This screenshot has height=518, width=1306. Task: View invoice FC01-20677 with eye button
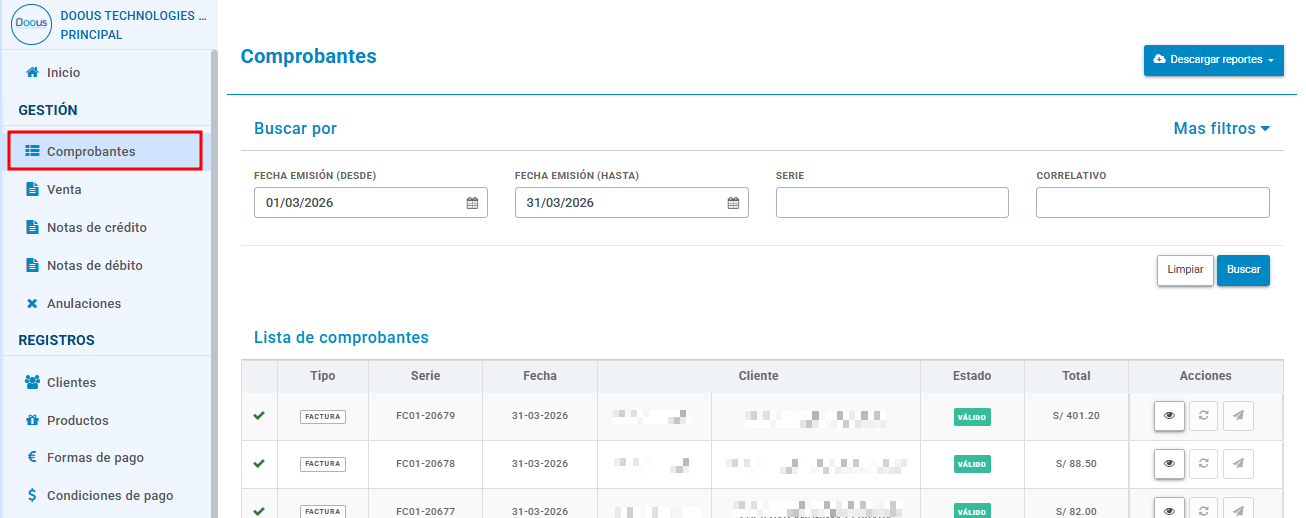[1169, 508]
